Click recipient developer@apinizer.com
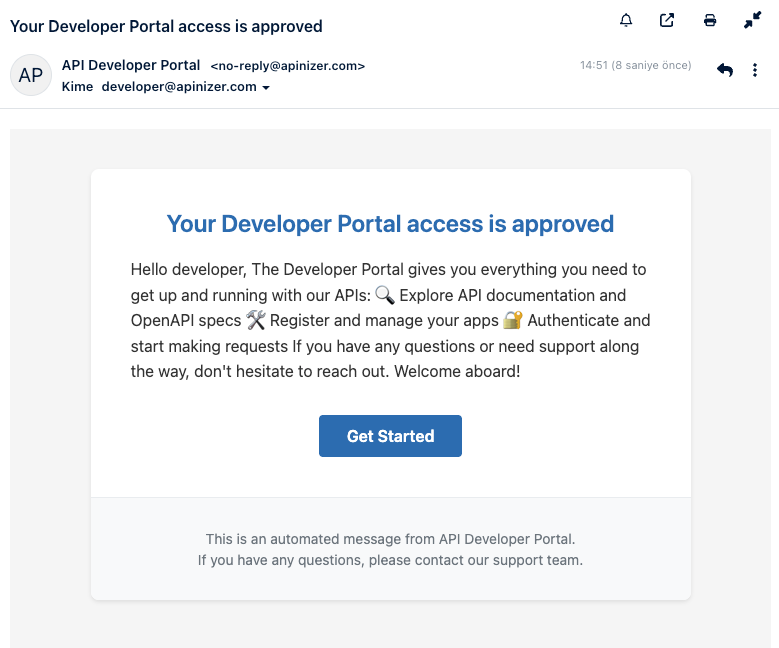The height and width of the screenshot is (648, 779). [x=179, y=87]
